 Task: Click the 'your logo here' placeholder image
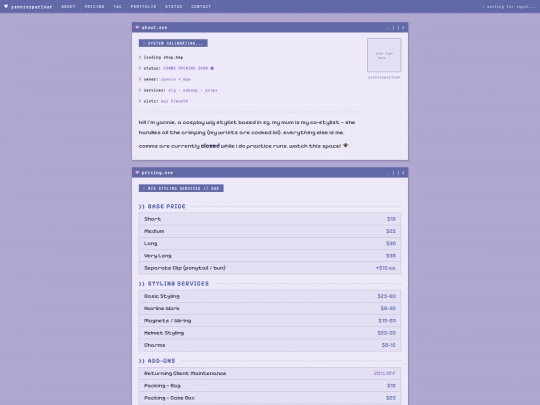384,55
